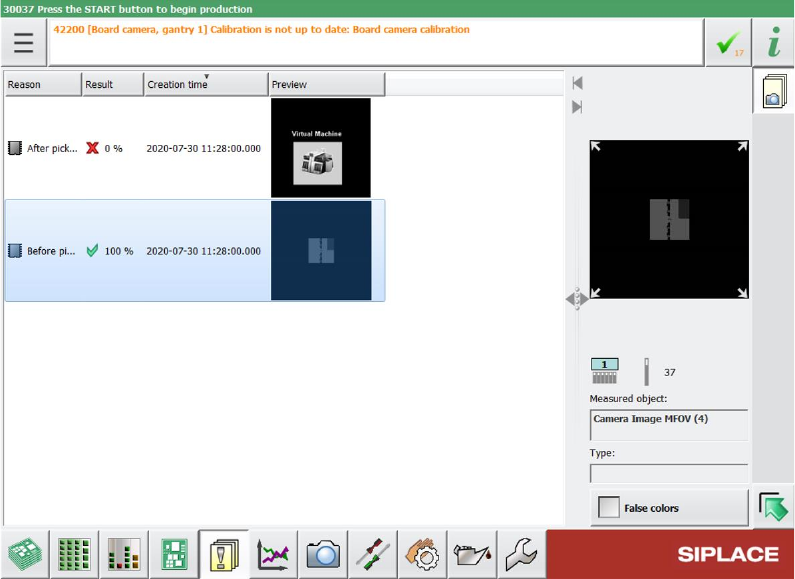The height and width of the screenshot is (579, 795).
Task: Open the stacked boards overview tab
Action: pos(25,554)
